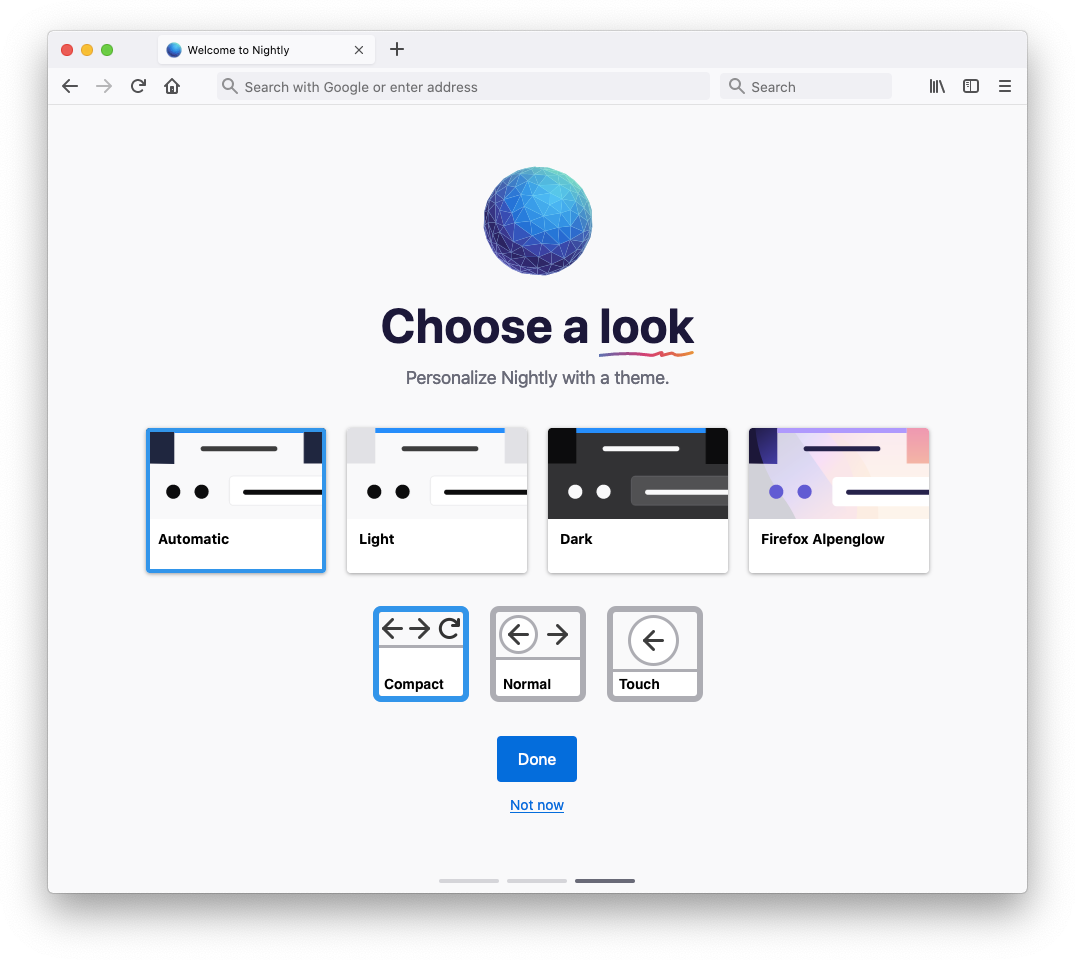Viewport: 1075px width, 960px height.
Task: Click the forward navigation arrow in toolbar
Action: (104, 86)
